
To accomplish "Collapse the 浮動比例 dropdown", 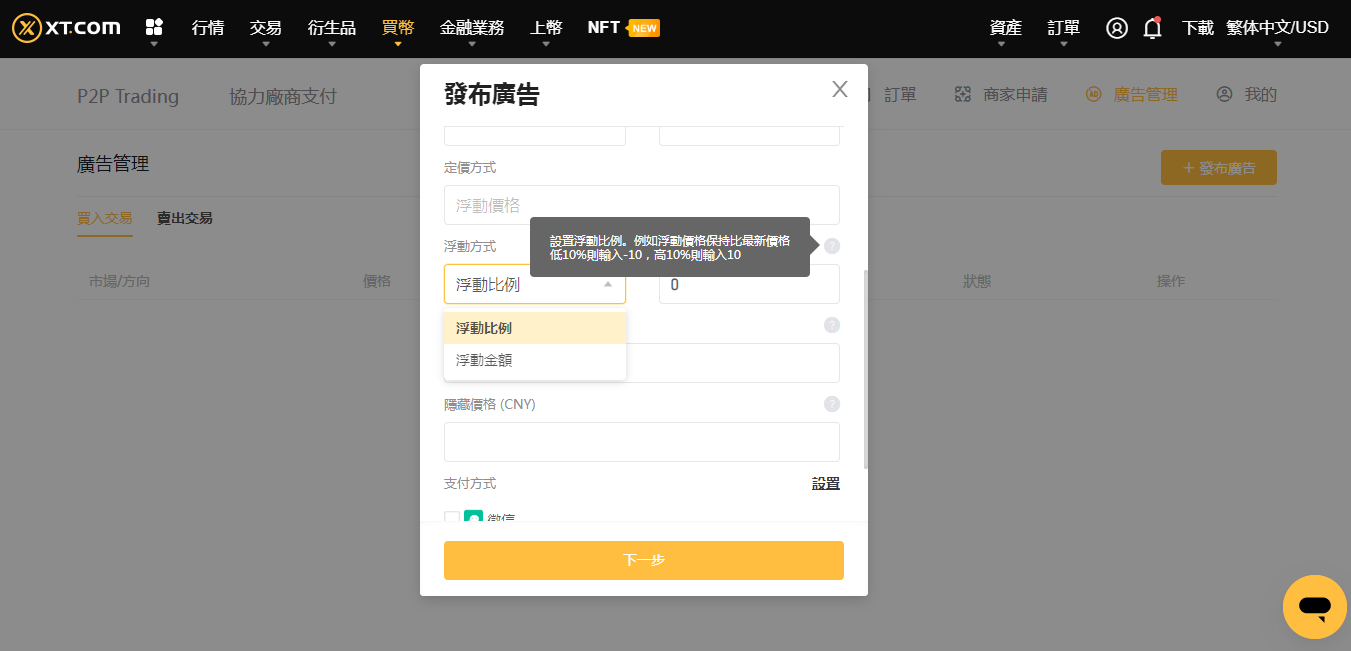I will point(608,285).
